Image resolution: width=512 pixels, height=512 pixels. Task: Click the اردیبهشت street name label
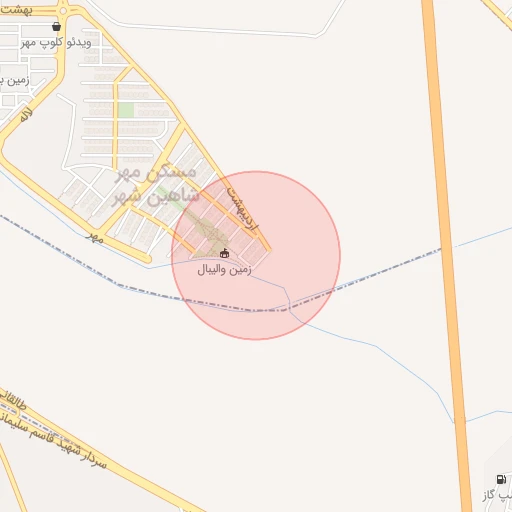pos(243,209)
